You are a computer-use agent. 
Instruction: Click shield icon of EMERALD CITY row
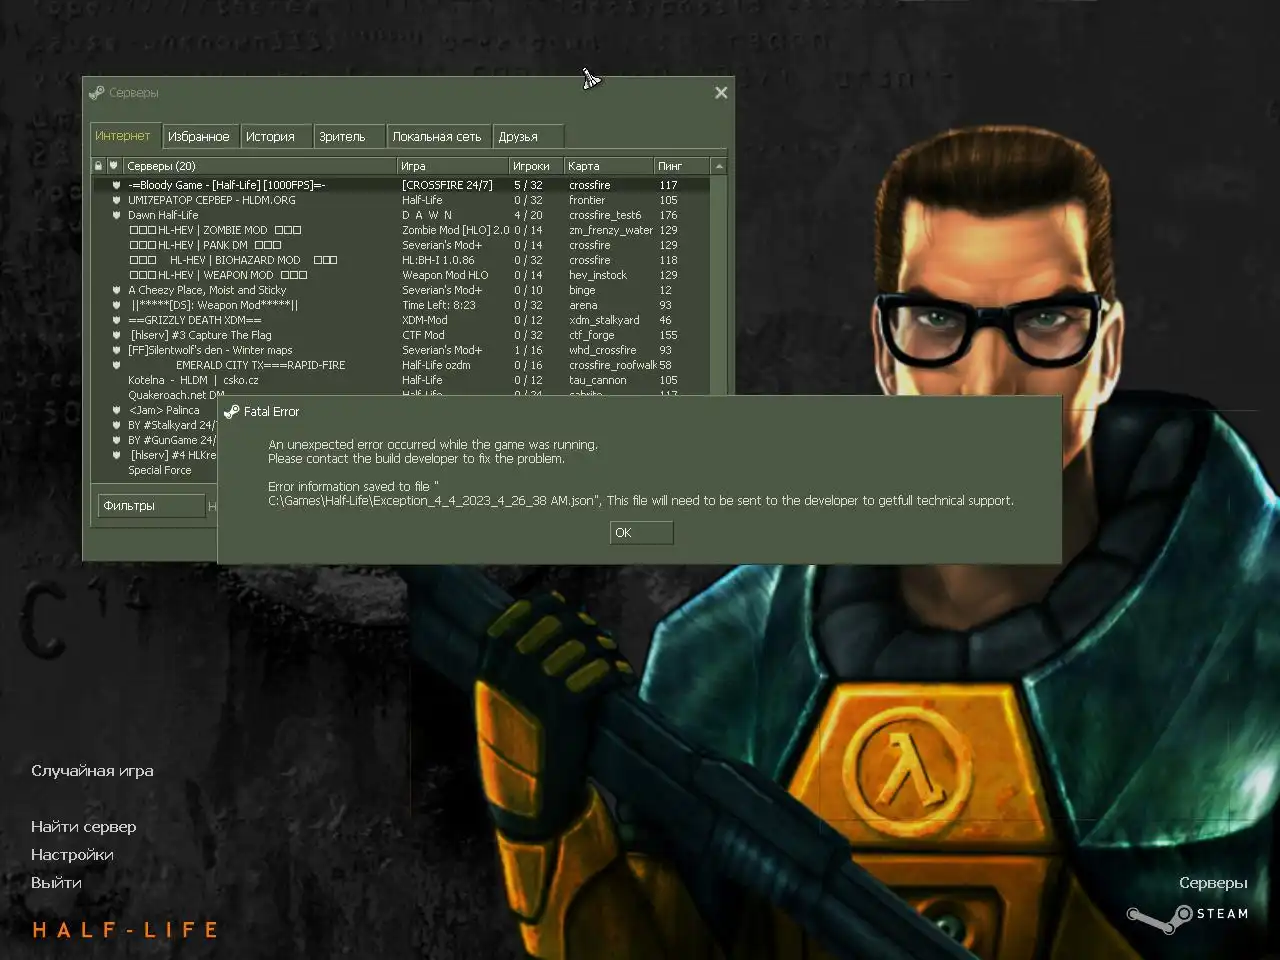(x=116, y=365)
